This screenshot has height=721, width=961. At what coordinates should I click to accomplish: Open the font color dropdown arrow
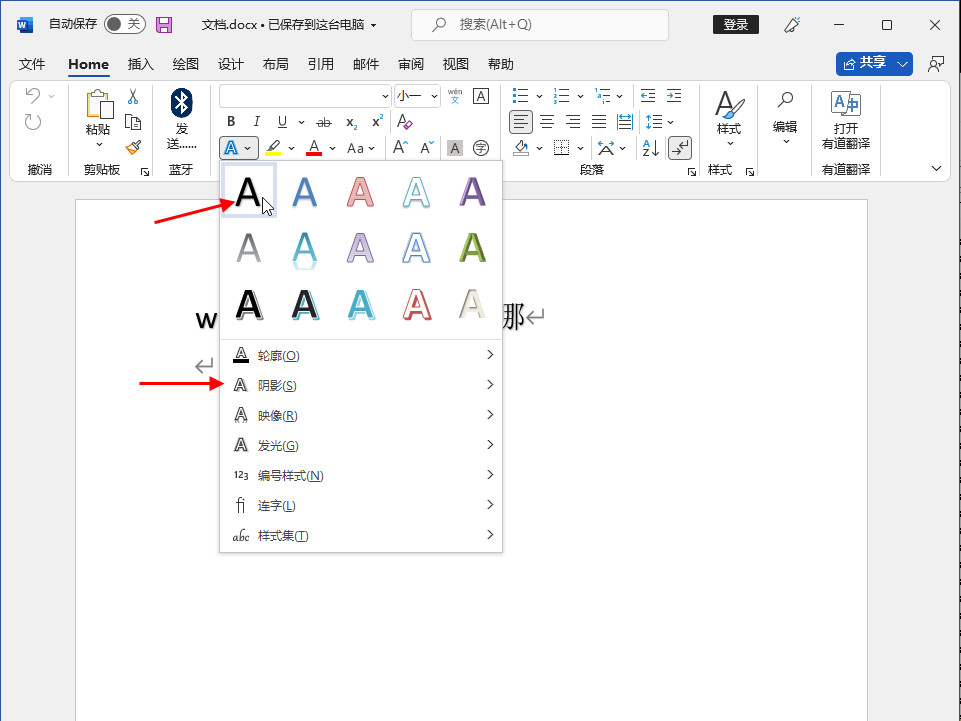coord(332,148)
